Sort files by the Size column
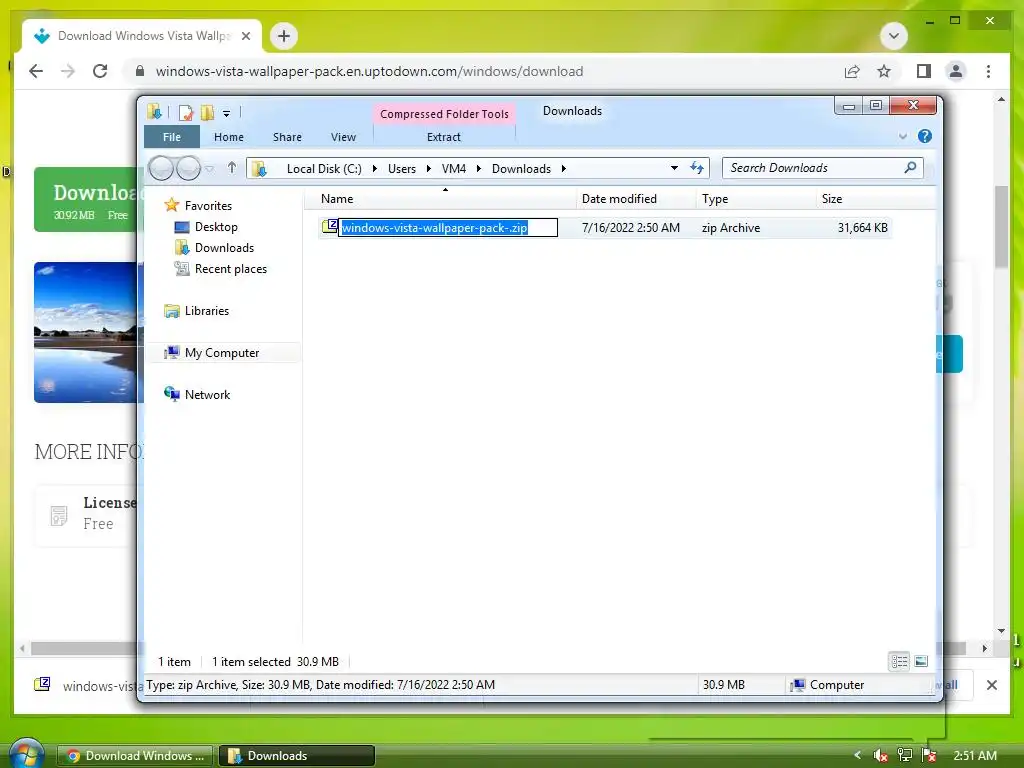 pos(875,199)
